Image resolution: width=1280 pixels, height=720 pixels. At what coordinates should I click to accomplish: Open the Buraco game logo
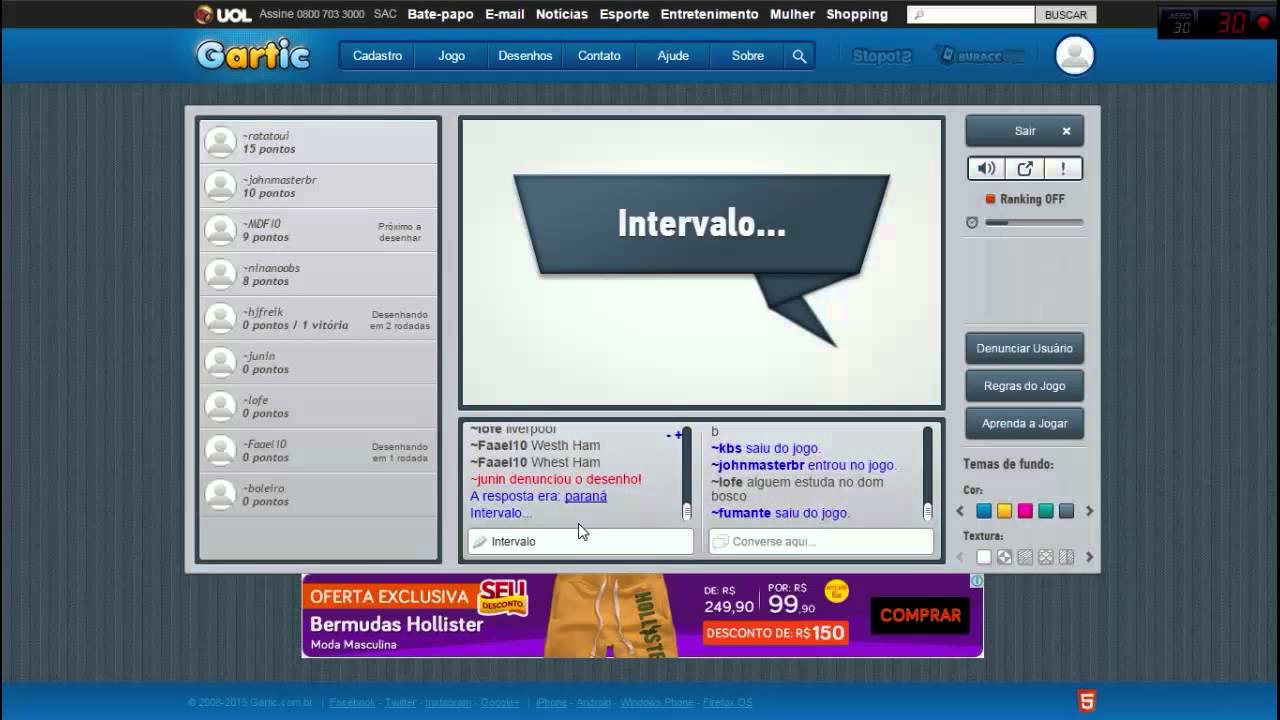(x=980, y=56)
